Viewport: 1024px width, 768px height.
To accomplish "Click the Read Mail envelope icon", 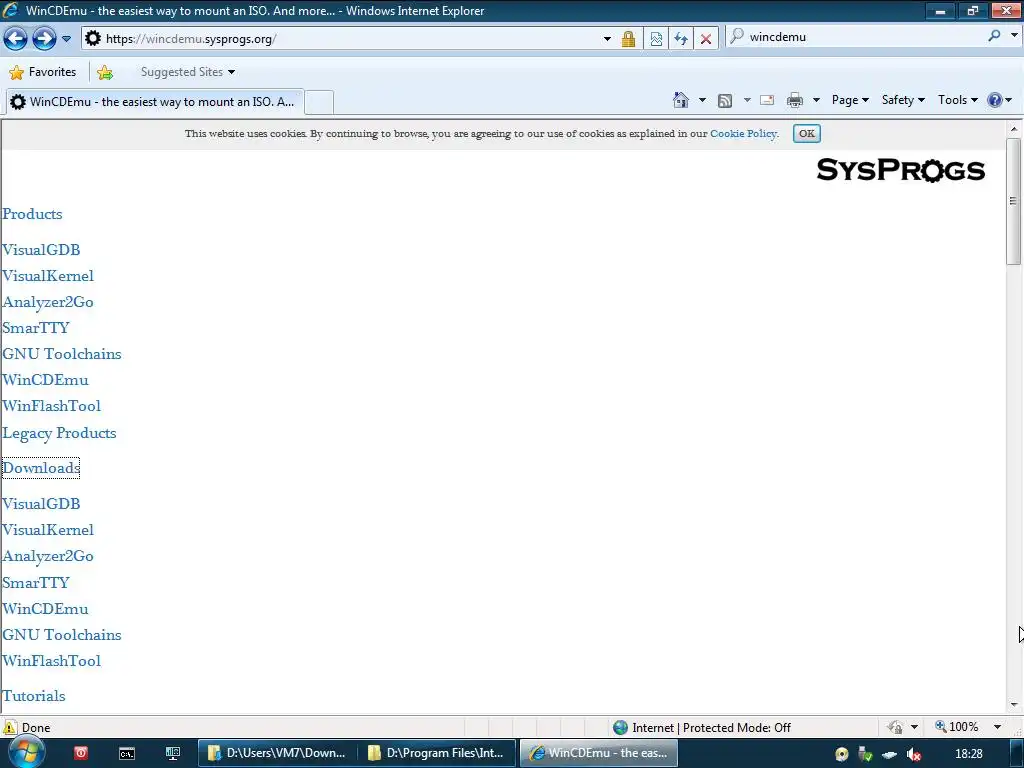I will point(767,100).
